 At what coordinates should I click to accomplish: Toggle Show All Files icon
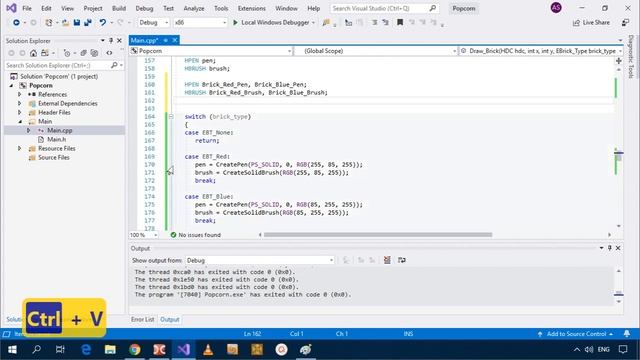(x=94, y=53)
